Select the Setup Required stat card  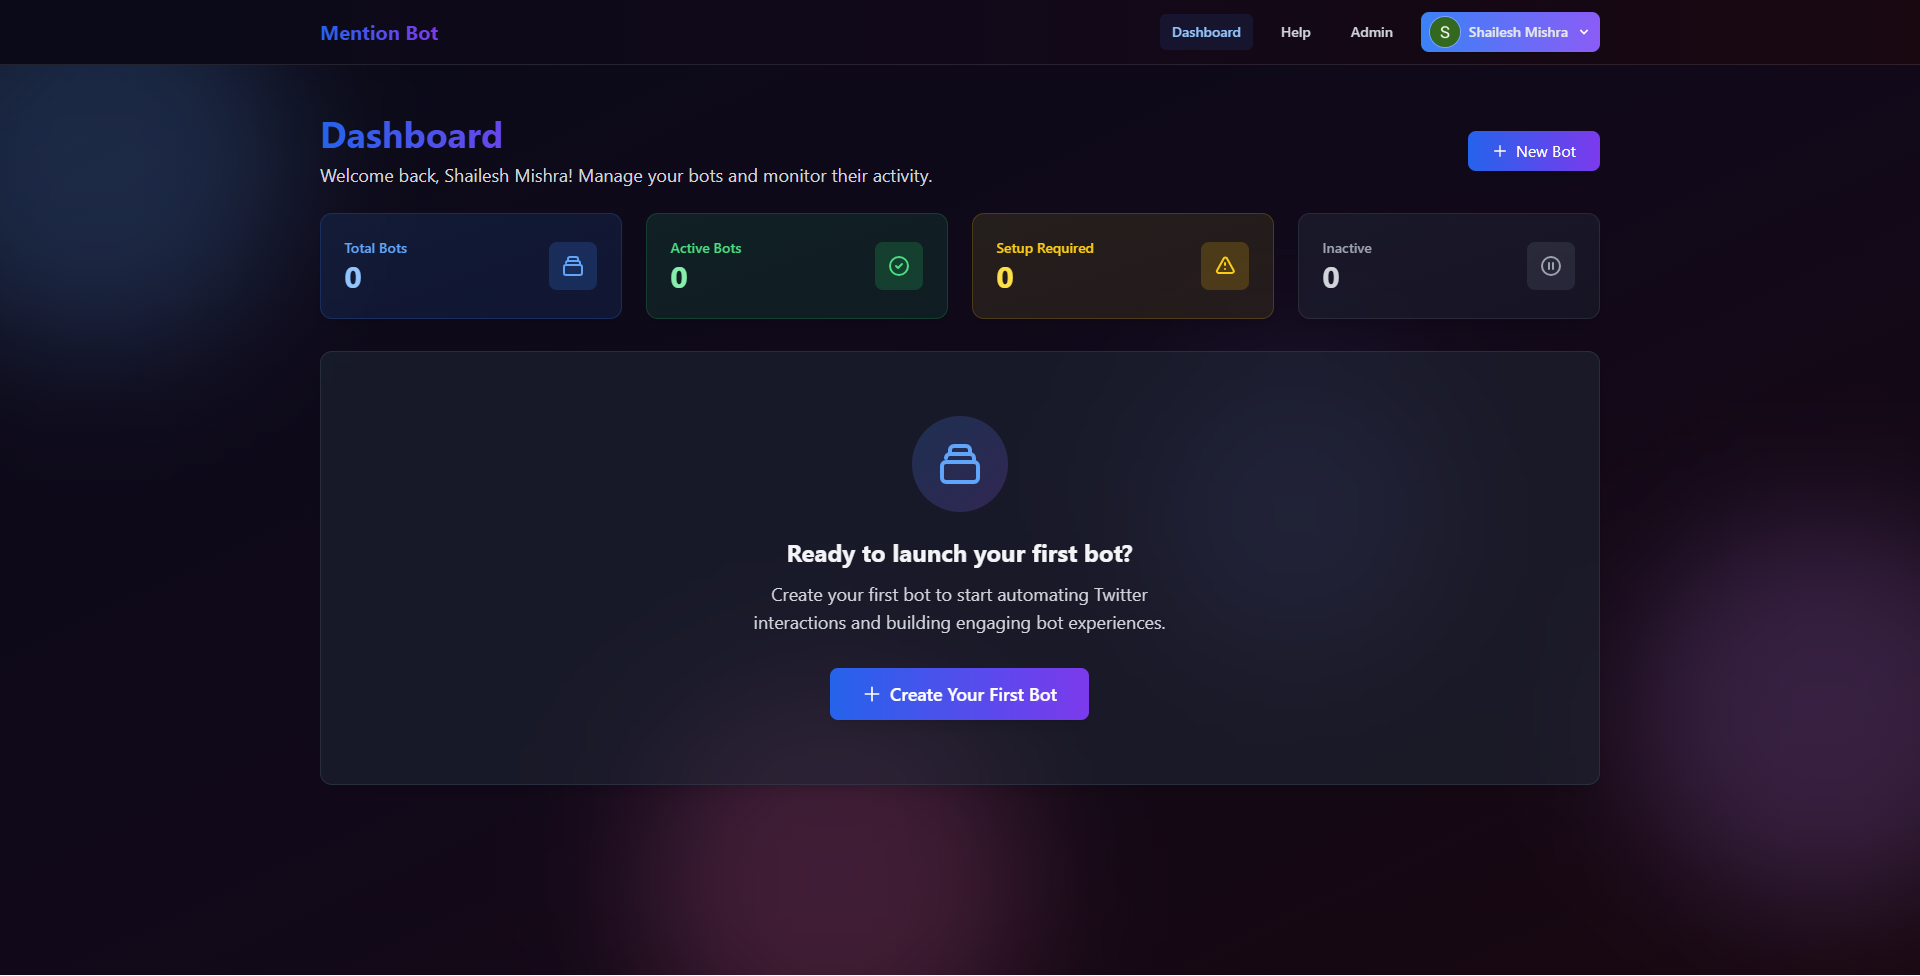pos(1123,266)
